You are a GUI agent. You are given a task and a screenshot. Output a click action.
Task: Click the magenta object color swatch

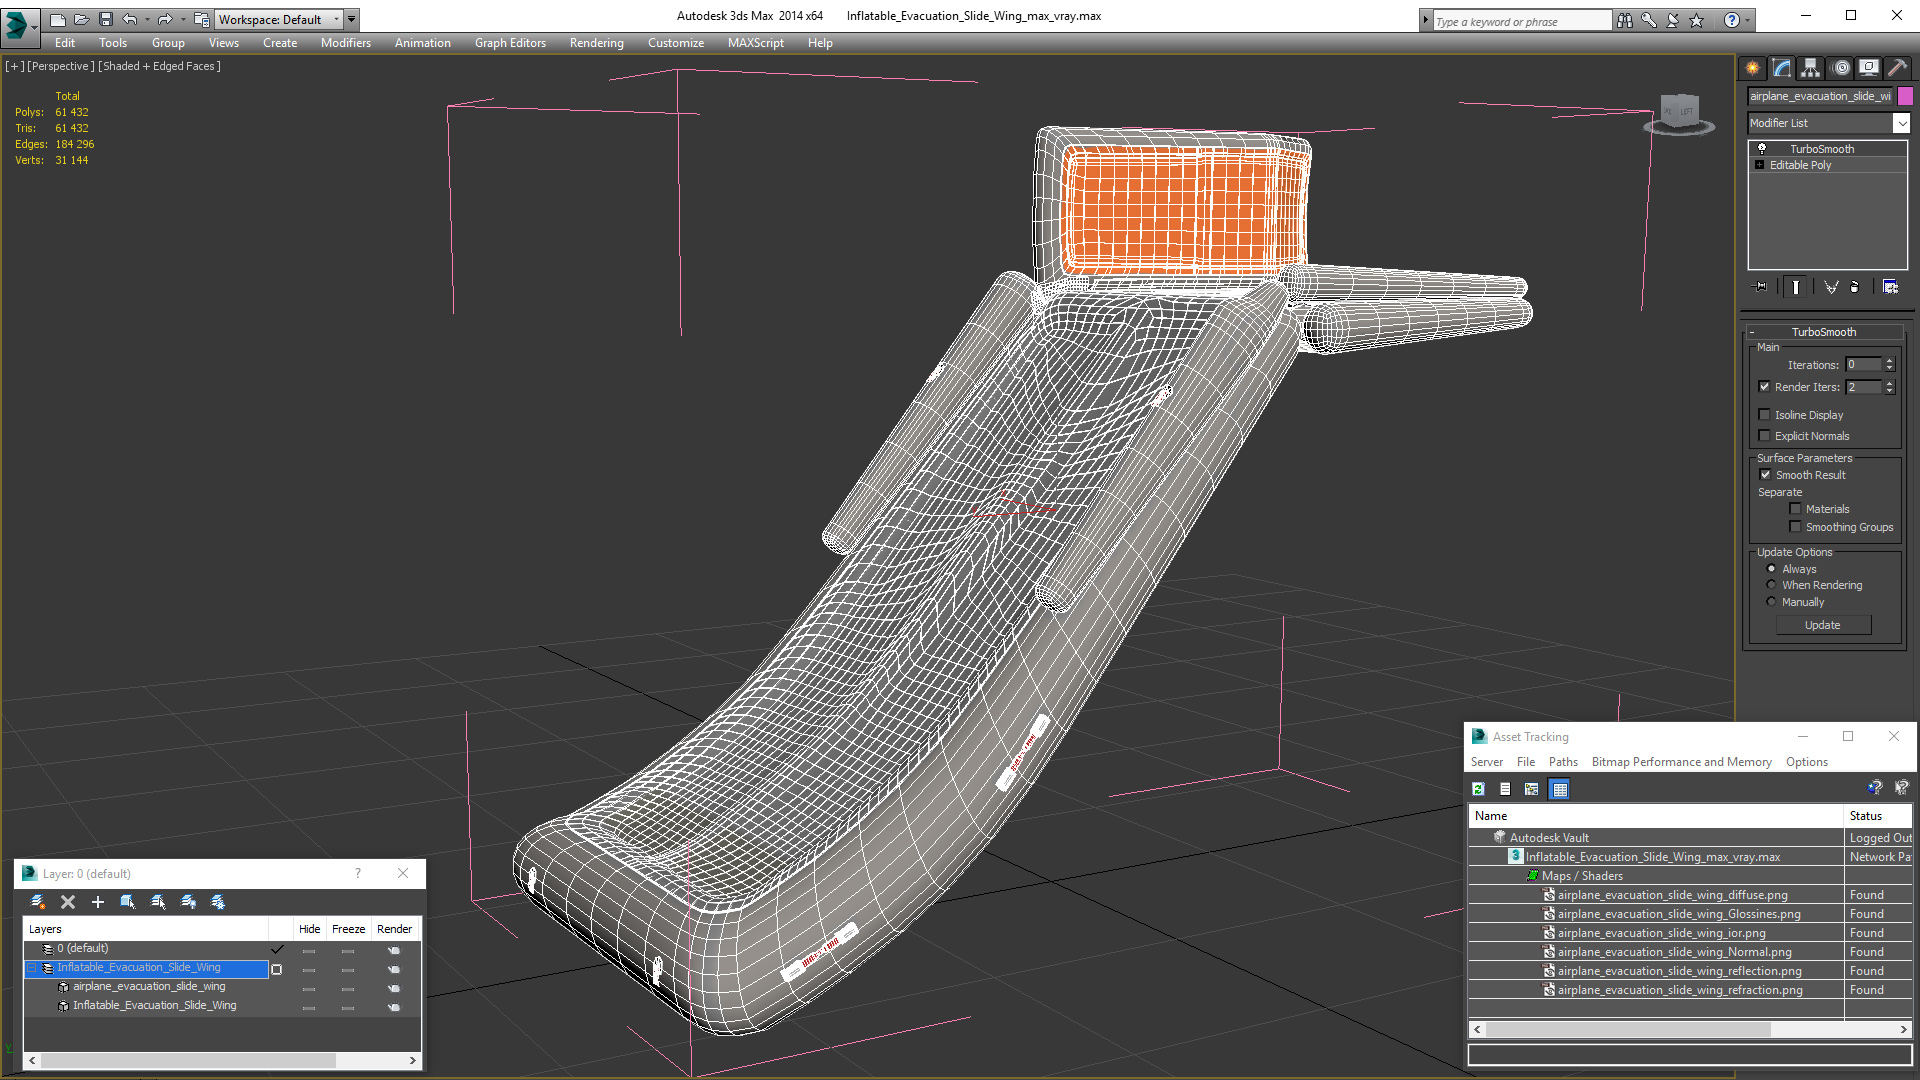pyautogui.click(x=1906, y=96)
